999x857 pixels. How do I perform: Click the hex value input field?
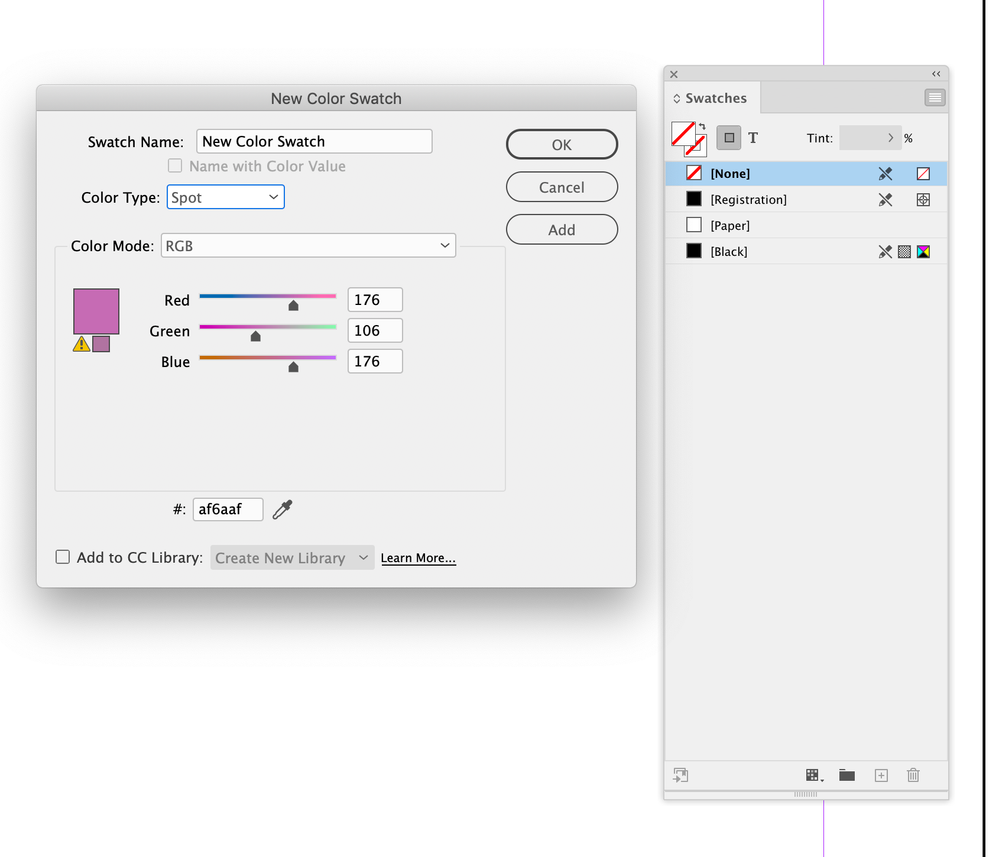pyautogui.click(x=227, y=509)
